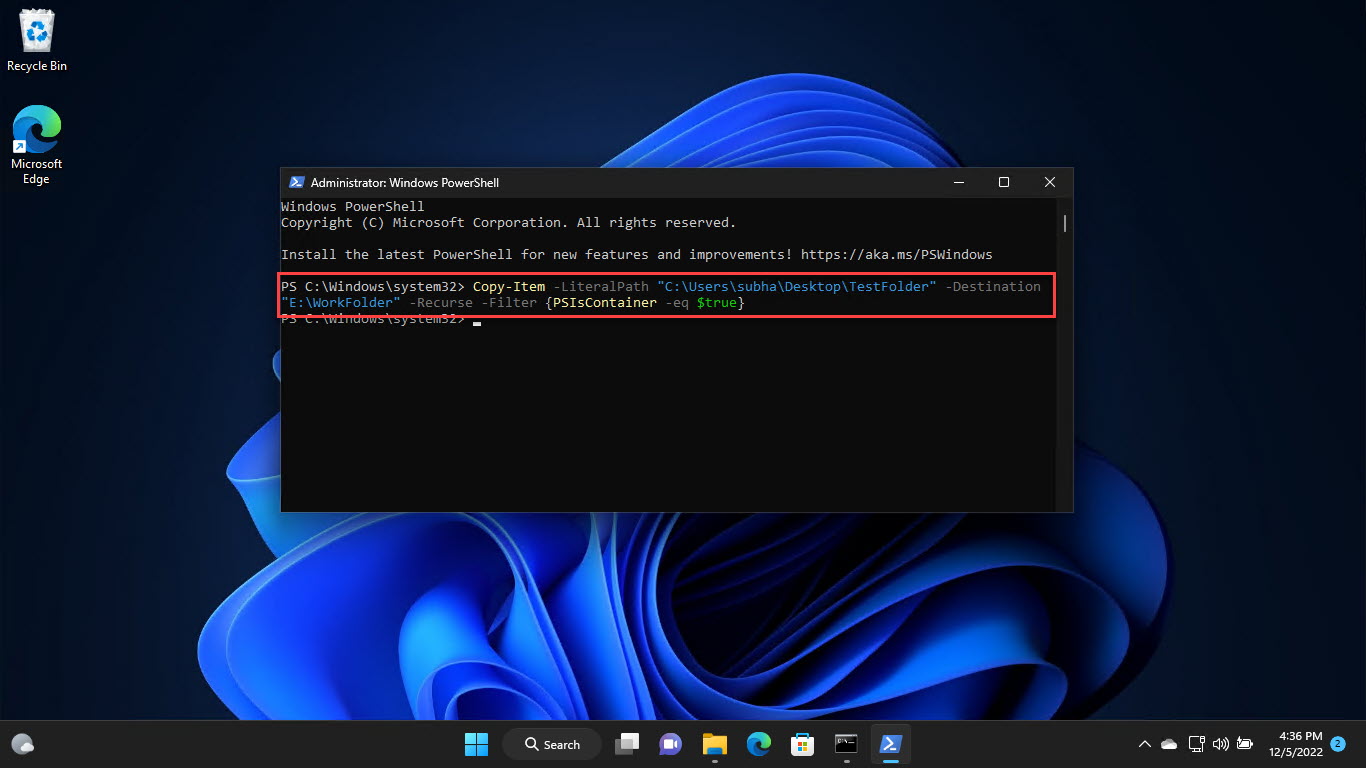The width and height of the screenshot is (1366, 768).
Task: Expand hidden icons with the tray chevron
Action: pos(1144,744)
